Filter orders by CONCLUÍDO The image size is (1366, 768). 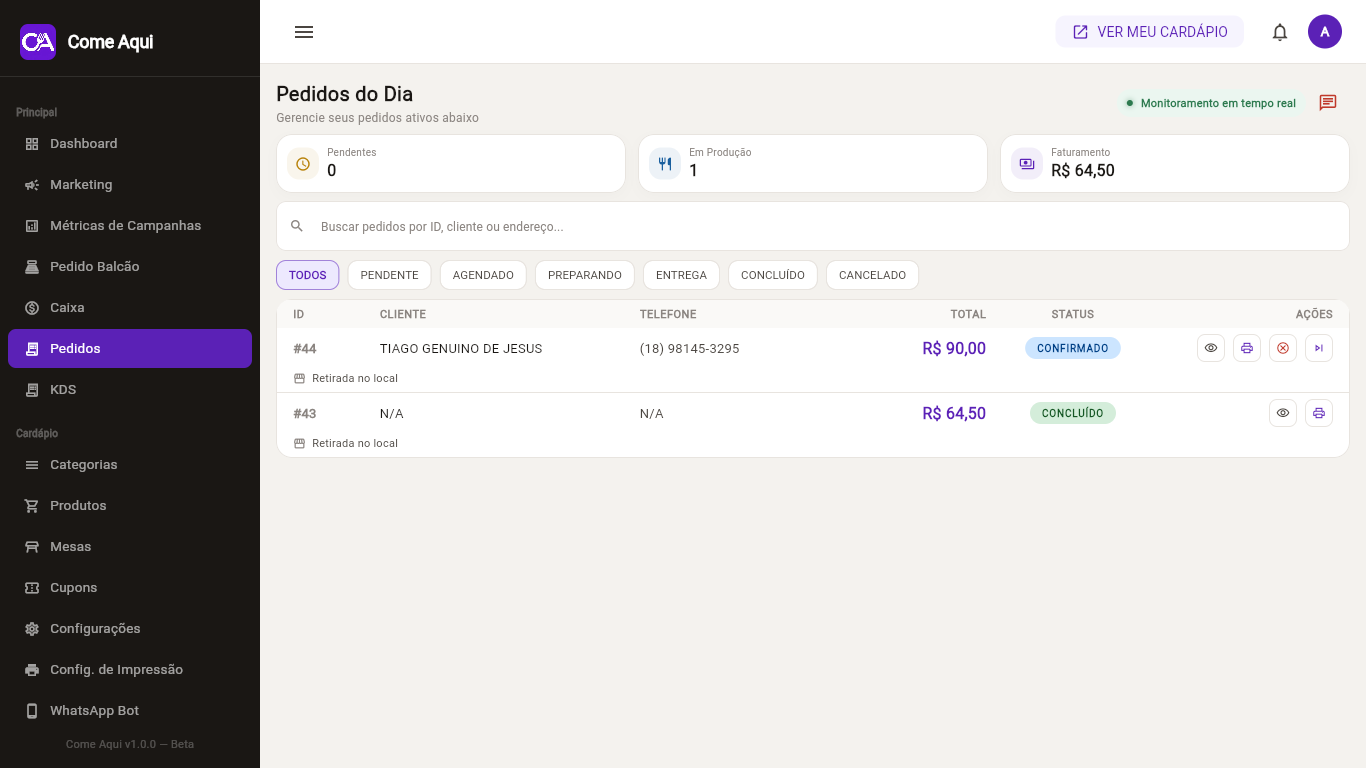(x=773, y=275)
